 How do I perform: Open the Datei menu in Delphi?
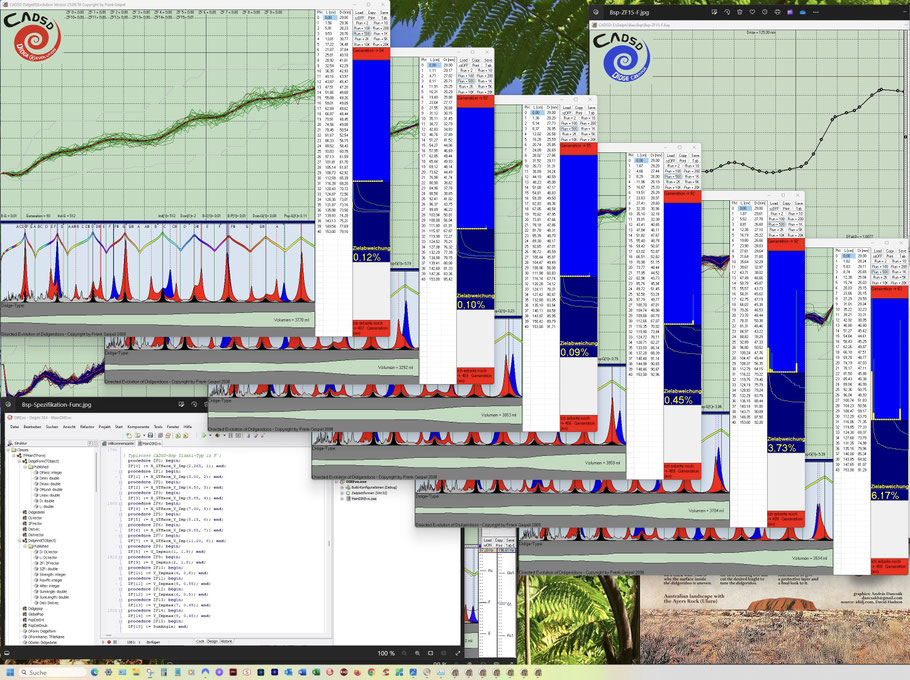click(15, 426)
